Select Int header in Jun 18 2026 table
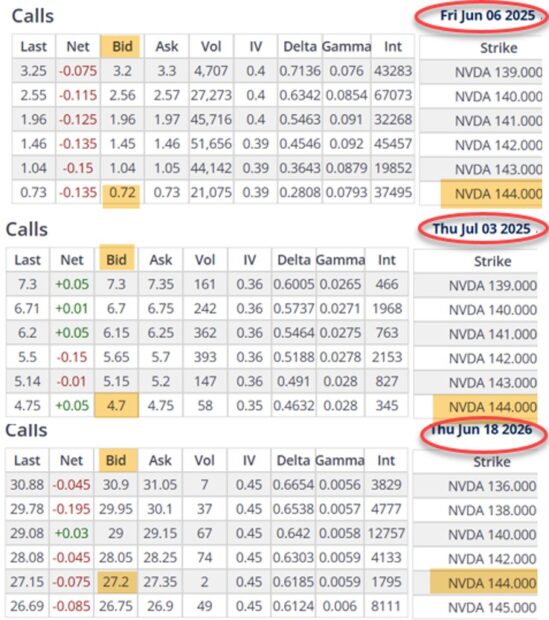549x620 pixels. pyautogui.click(x=386, y=460)
